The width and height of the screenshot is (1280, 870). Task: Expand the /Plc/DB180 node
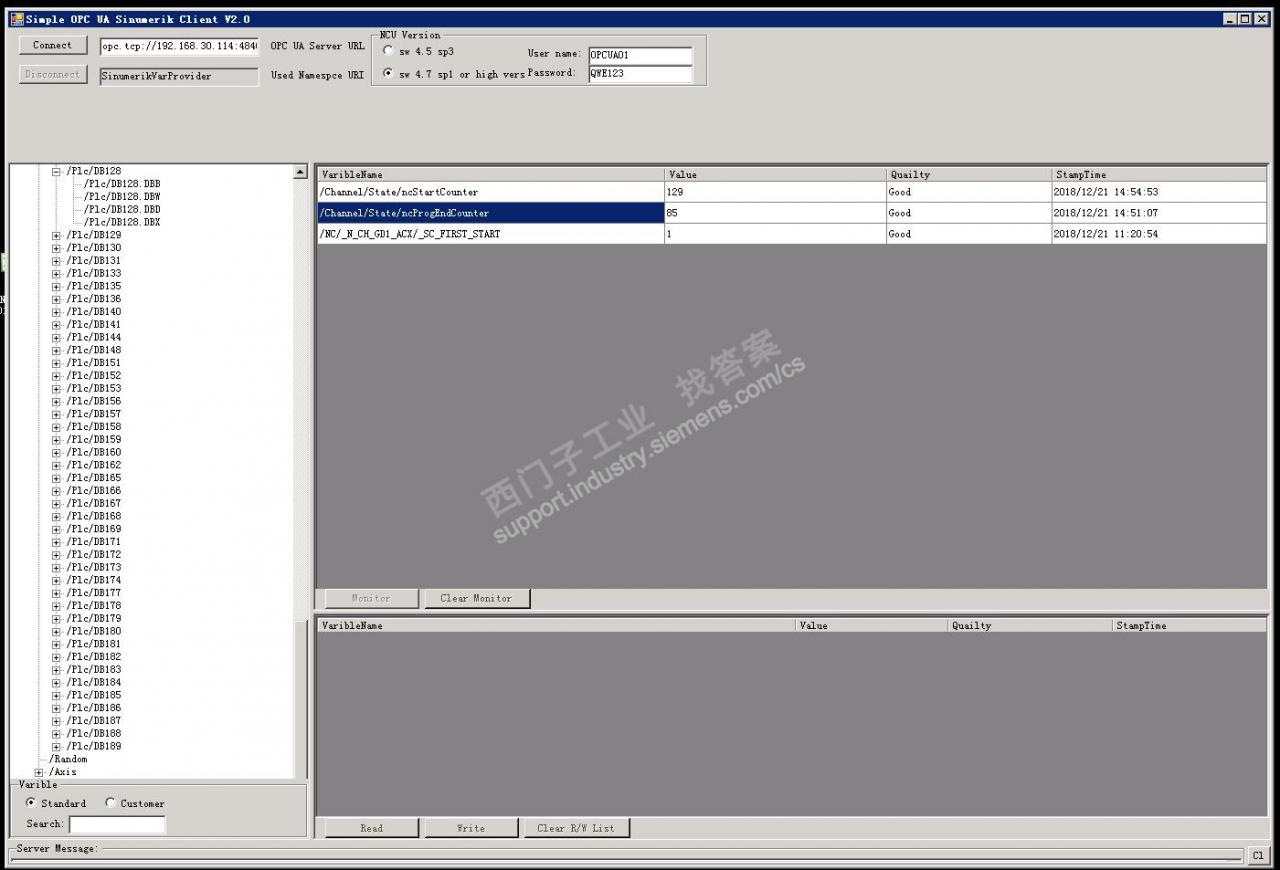pos(57,631)
